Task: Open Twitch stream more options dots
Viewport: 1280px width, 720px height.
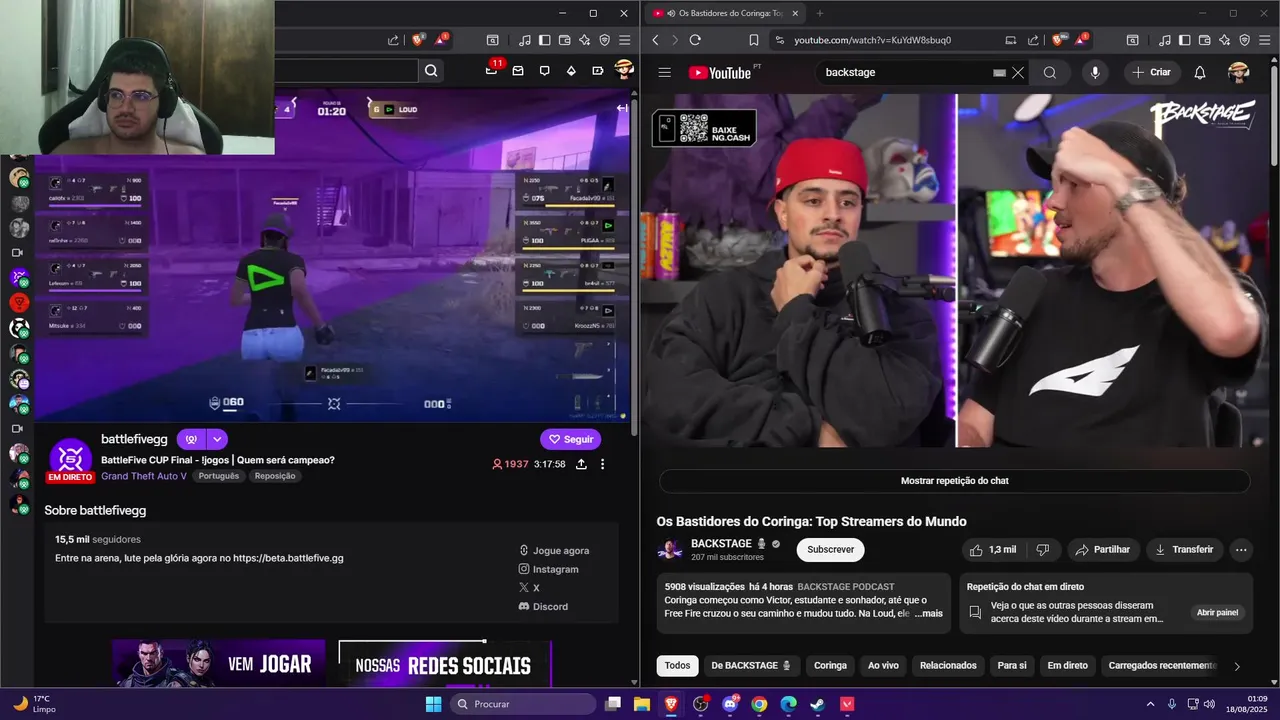Action: click(602, 464)
